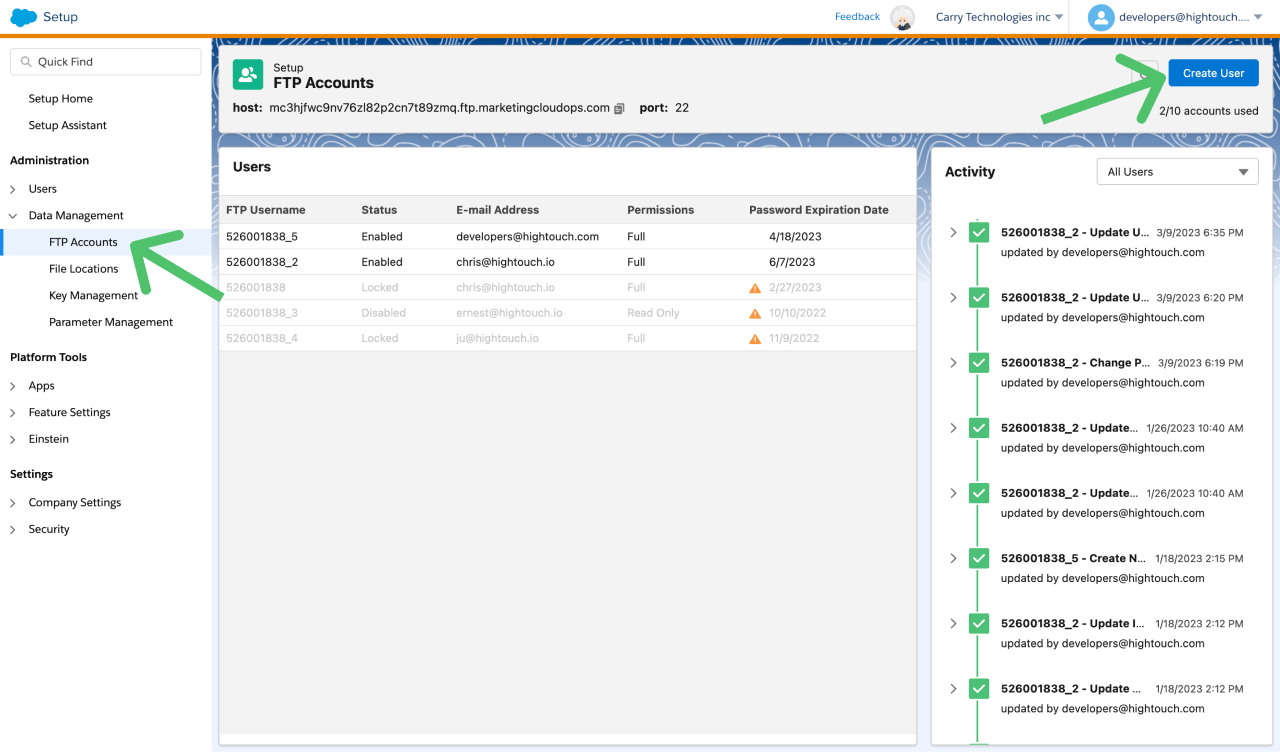Open Key Management
Screen dimensions: 1280x753
click(94, 296)
